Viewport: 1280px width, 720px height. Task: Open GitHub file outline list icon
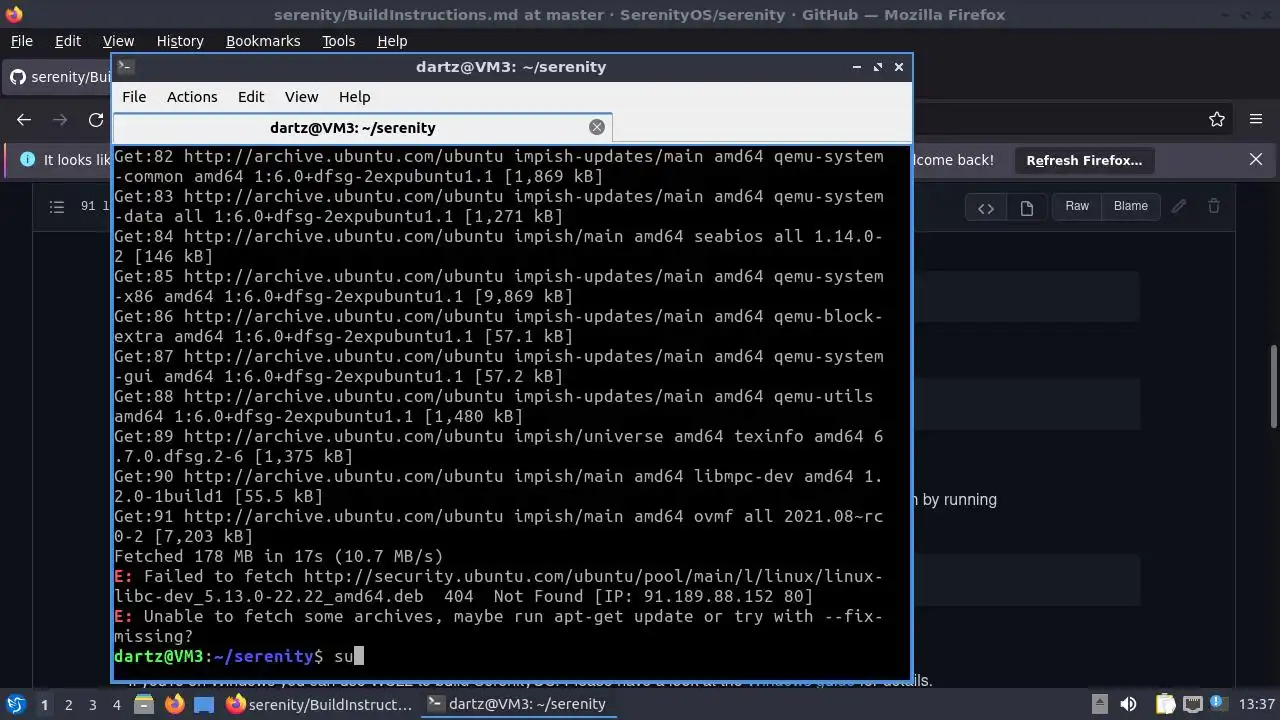pos(57,206)
